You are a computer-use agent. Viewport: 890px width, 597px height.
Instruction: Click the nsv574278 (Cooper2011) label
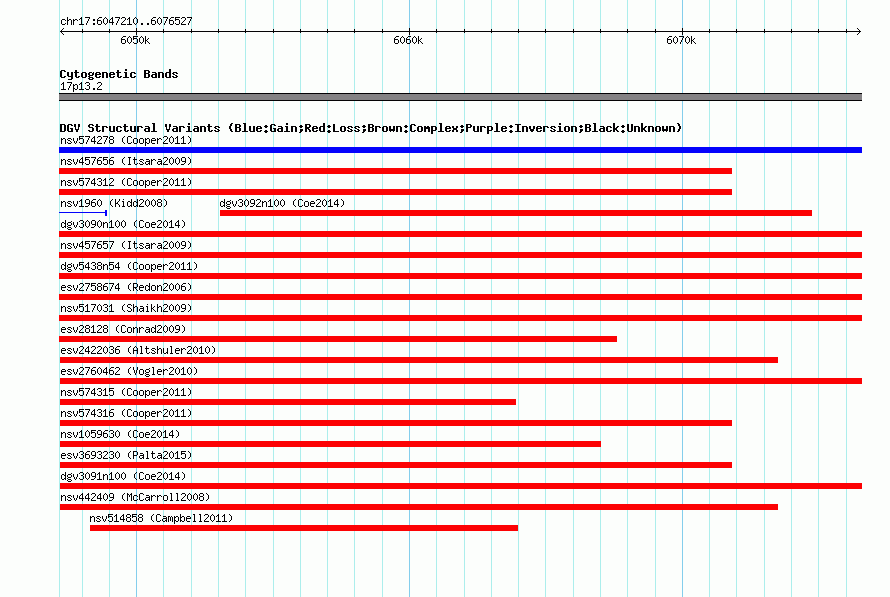(126, 140)
